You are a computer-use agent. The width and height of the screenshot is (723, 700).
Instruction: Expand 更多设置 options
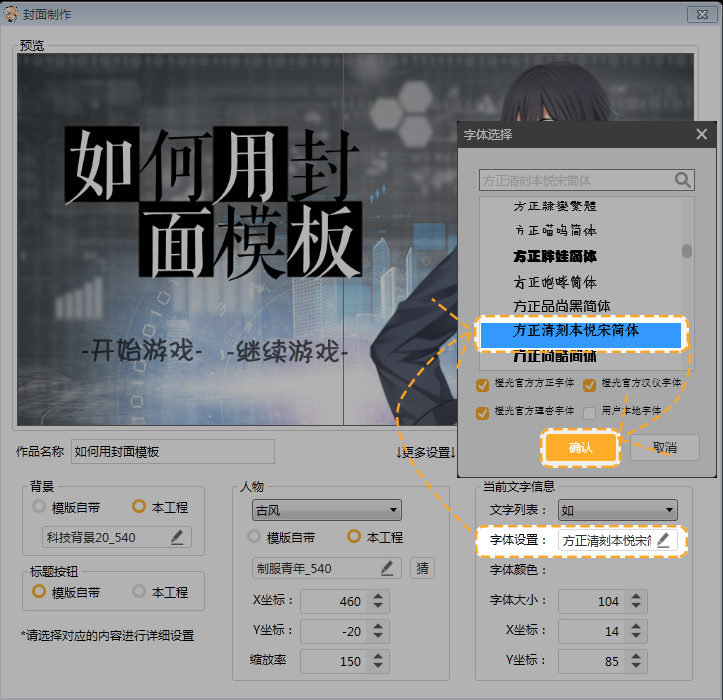(x=426, y=452)
